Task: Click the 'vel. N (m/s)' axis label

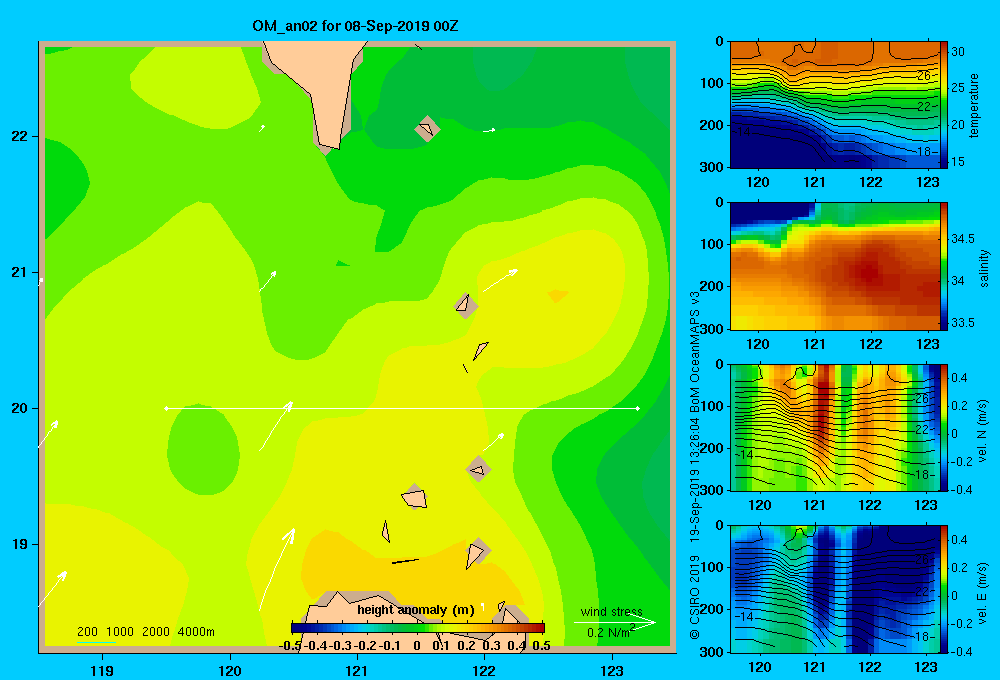Action: (982, 431)
